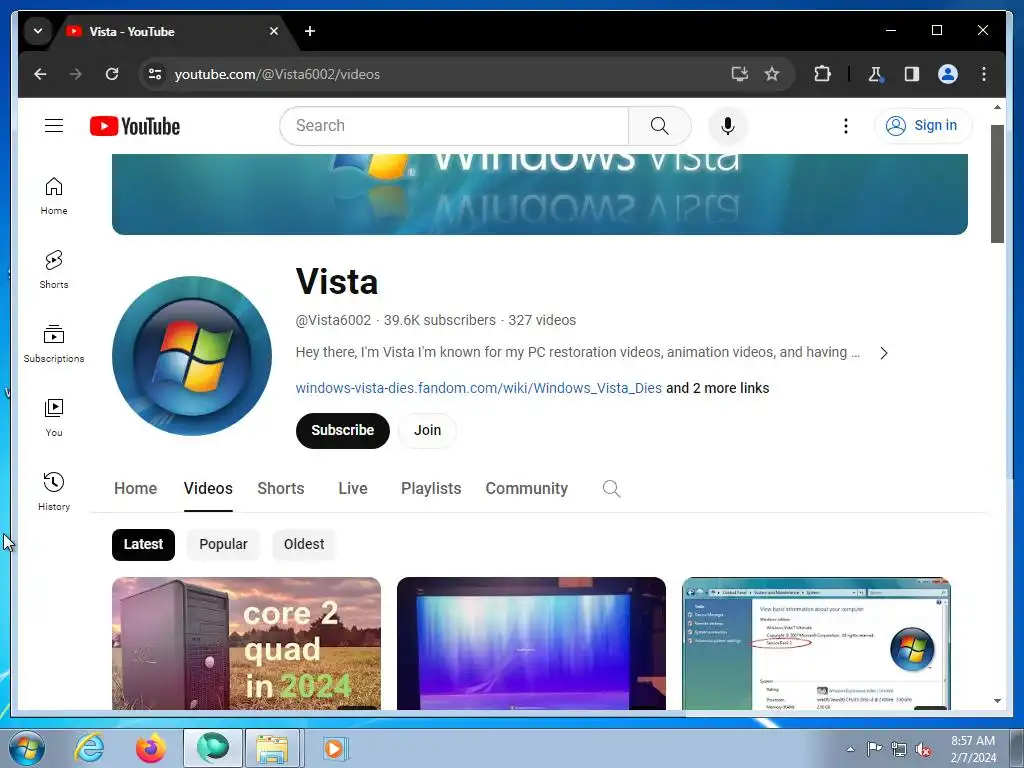Open History in the sidebar
This screenshot has height=768, width=1024.
54,492
